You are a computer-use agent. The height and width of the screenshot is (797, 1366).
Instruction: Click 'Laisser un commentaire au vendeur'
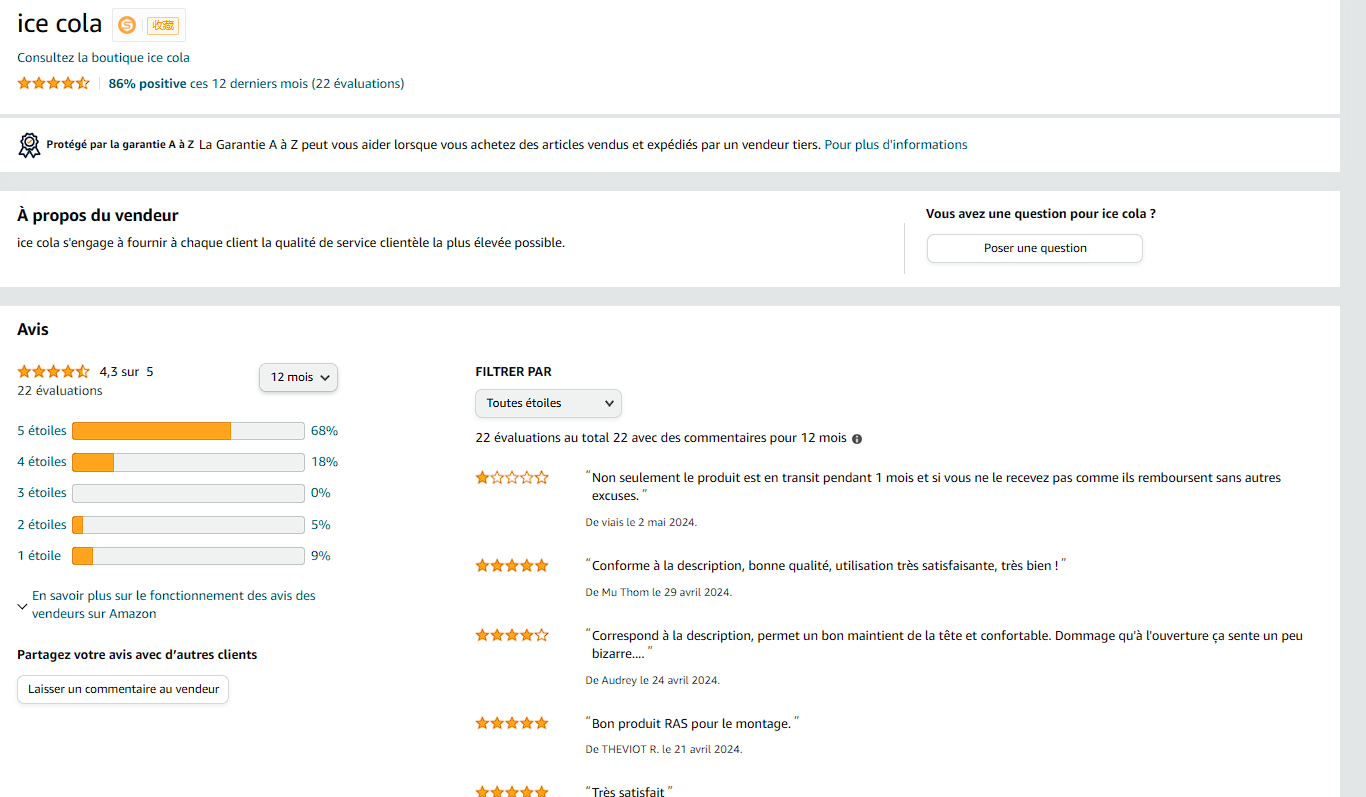point(123,689)
